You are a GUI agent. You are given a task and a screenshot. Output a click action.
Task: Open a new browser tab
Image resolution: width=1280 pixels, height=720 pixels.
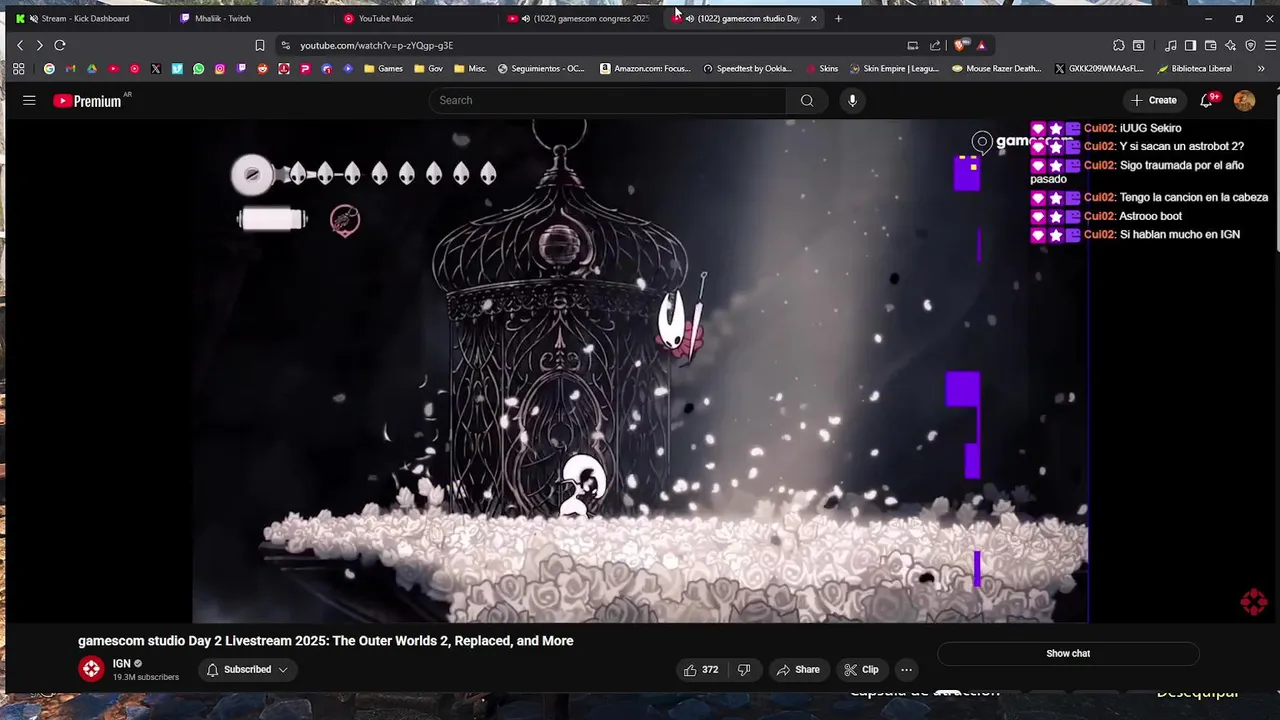click(838, 18)
